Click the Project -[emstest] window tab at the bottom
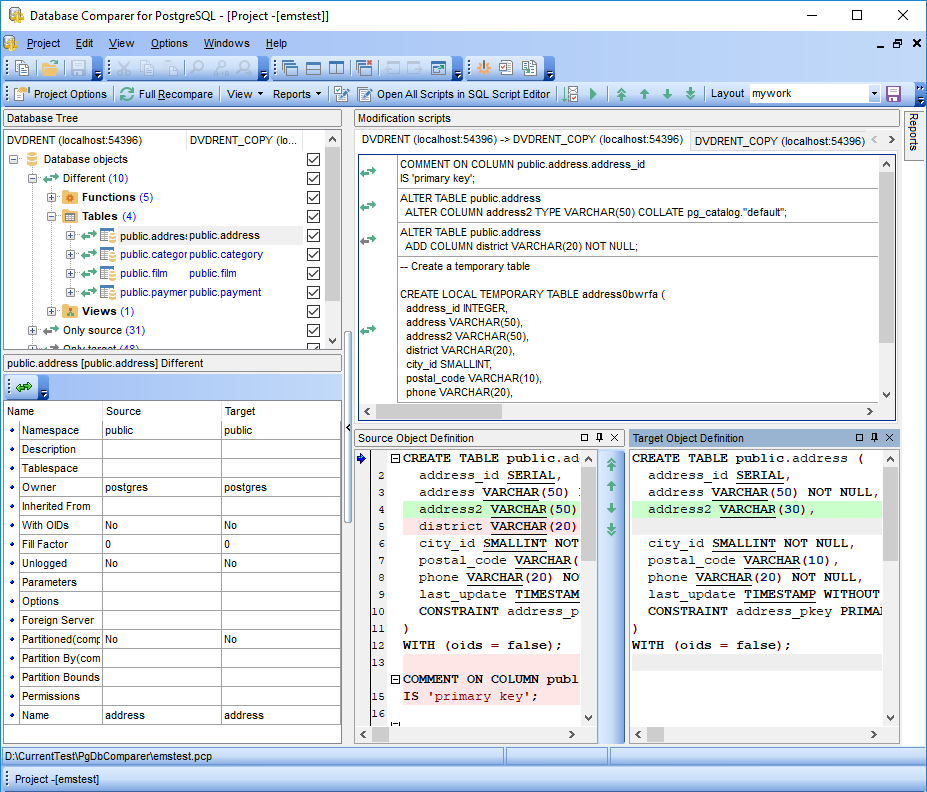 (x=57, y=779)
